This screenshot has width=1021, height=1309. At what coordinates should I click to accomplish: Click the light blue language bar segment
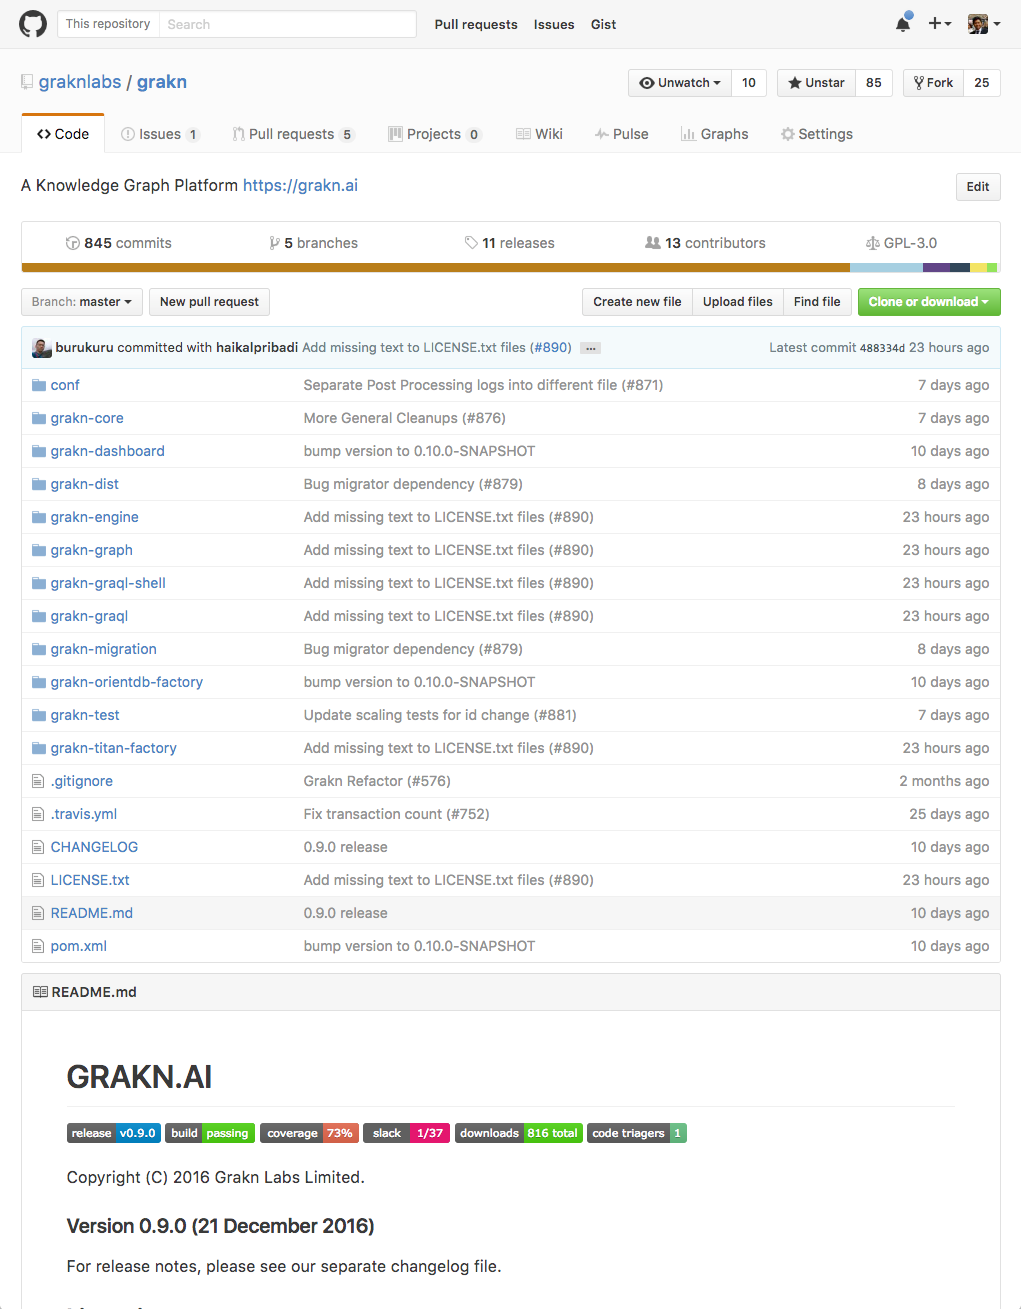pyautogui.click(x=886, y=268)
